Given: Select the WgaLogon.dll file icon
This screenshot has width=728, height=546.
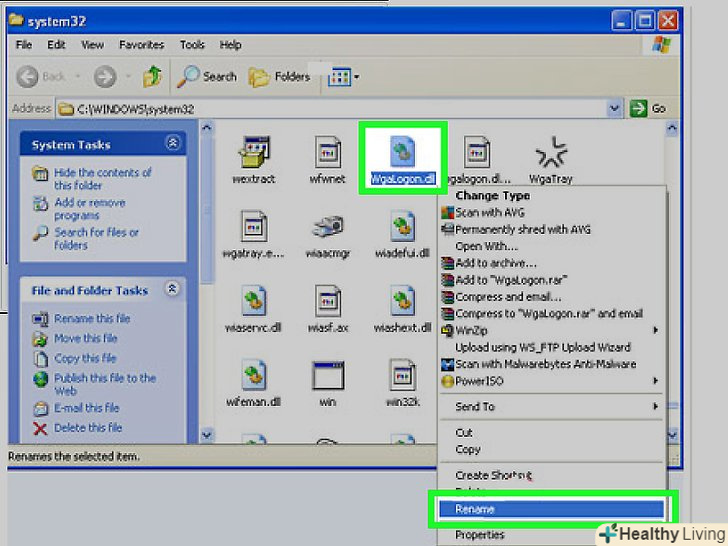Looking at the screenshot, I should [402, 151].
